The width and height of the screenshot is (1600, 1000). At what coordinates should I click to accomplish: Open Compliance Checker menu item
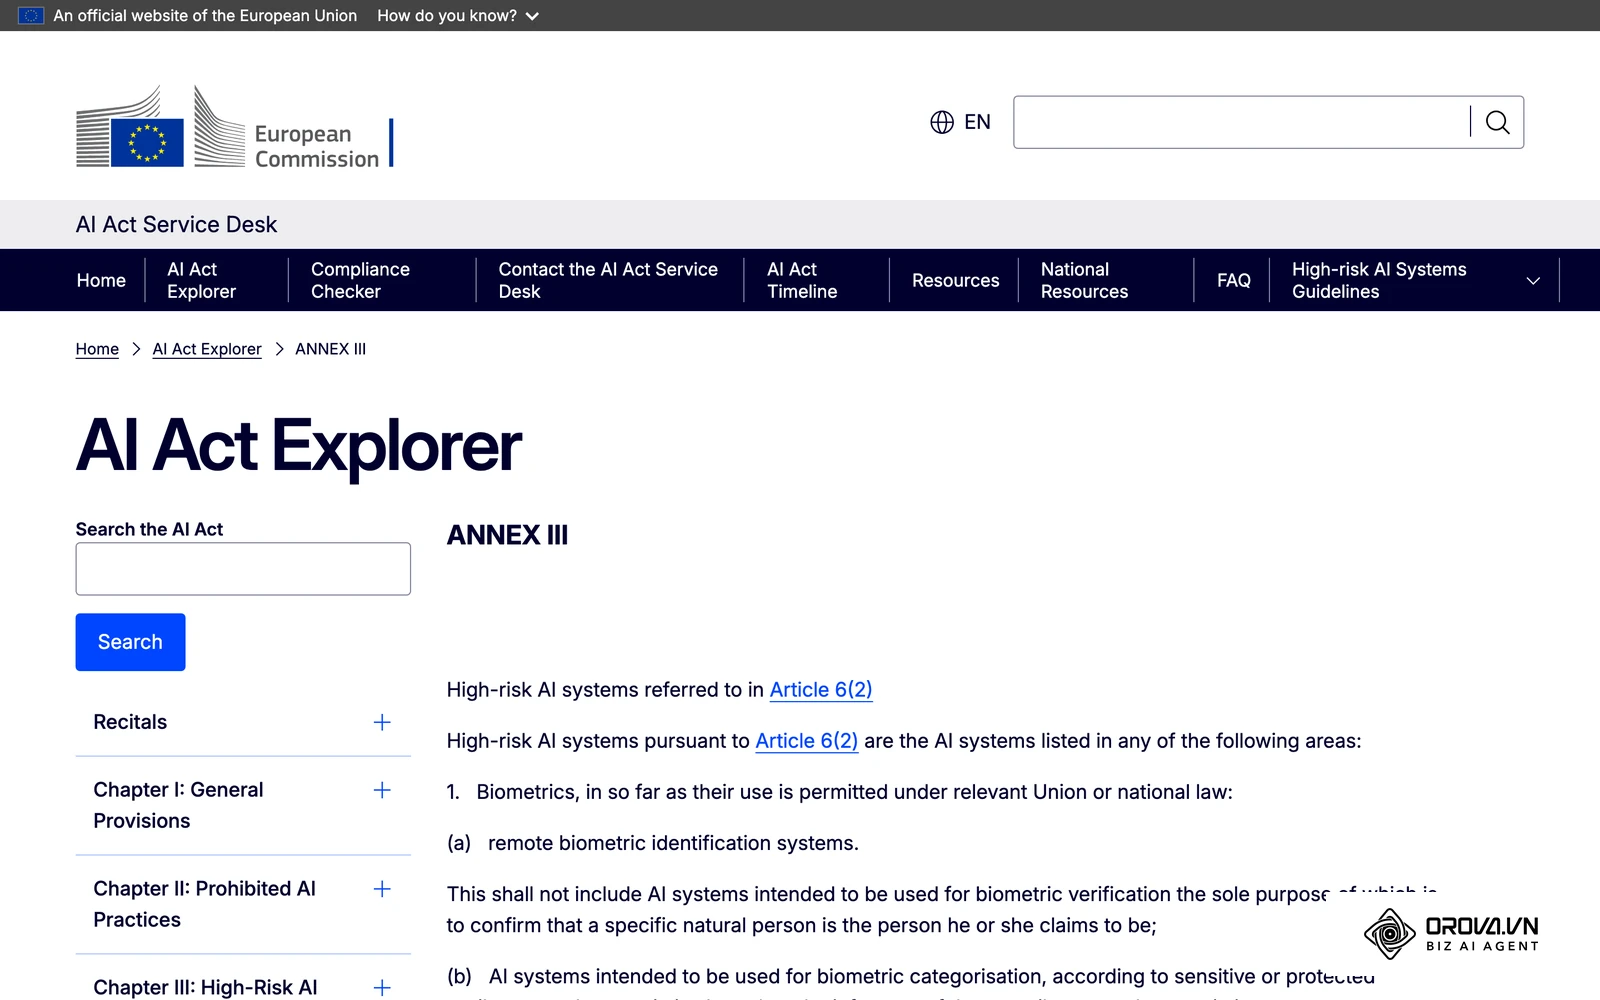[360, 281]
